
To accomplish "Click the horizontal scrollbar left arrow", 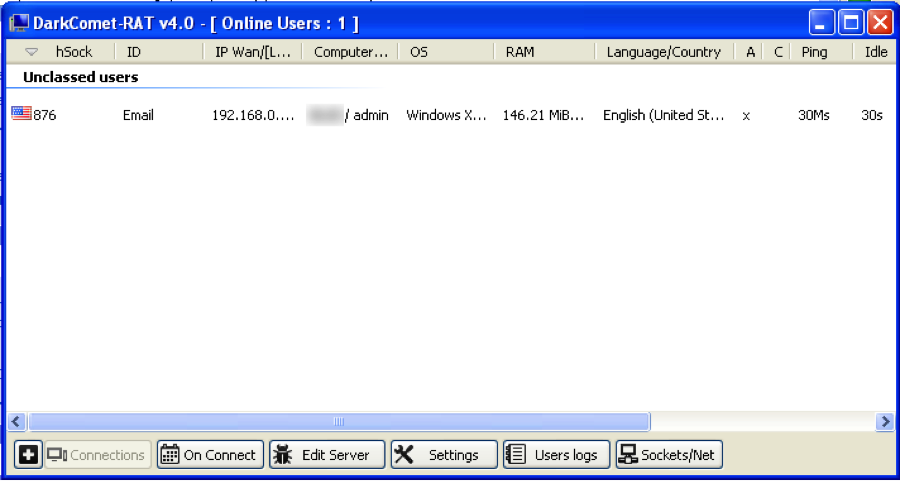I will pyautogui.click(x=16, y=422).
